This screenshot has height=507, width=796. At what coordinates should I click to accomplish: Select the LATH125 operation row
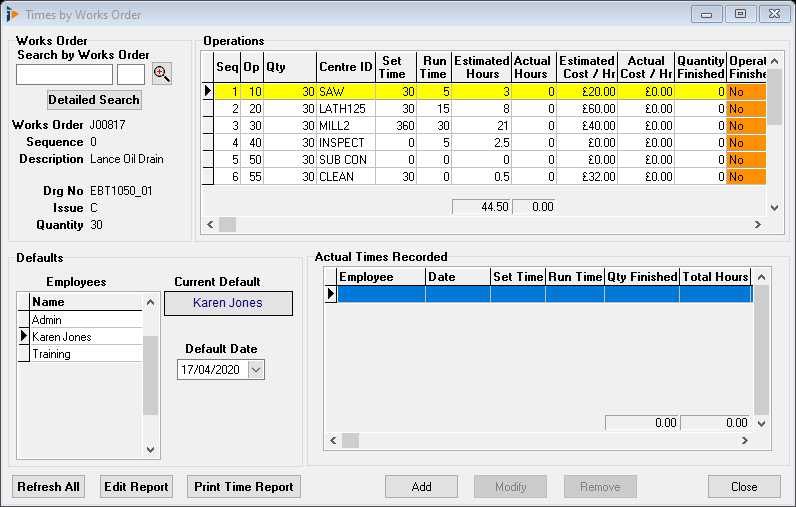pyautogui.click(x=345, y=108)
